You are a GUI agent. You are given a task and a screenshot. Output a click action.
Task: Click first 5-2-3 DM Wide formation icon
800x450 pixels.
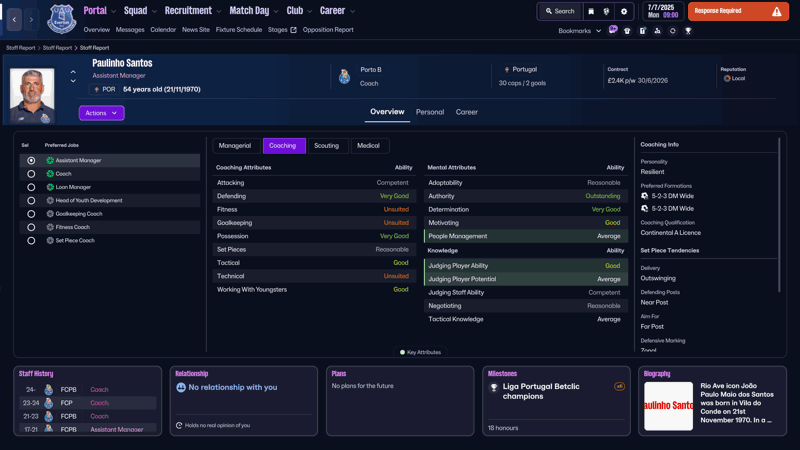click(x=644, y=196)
